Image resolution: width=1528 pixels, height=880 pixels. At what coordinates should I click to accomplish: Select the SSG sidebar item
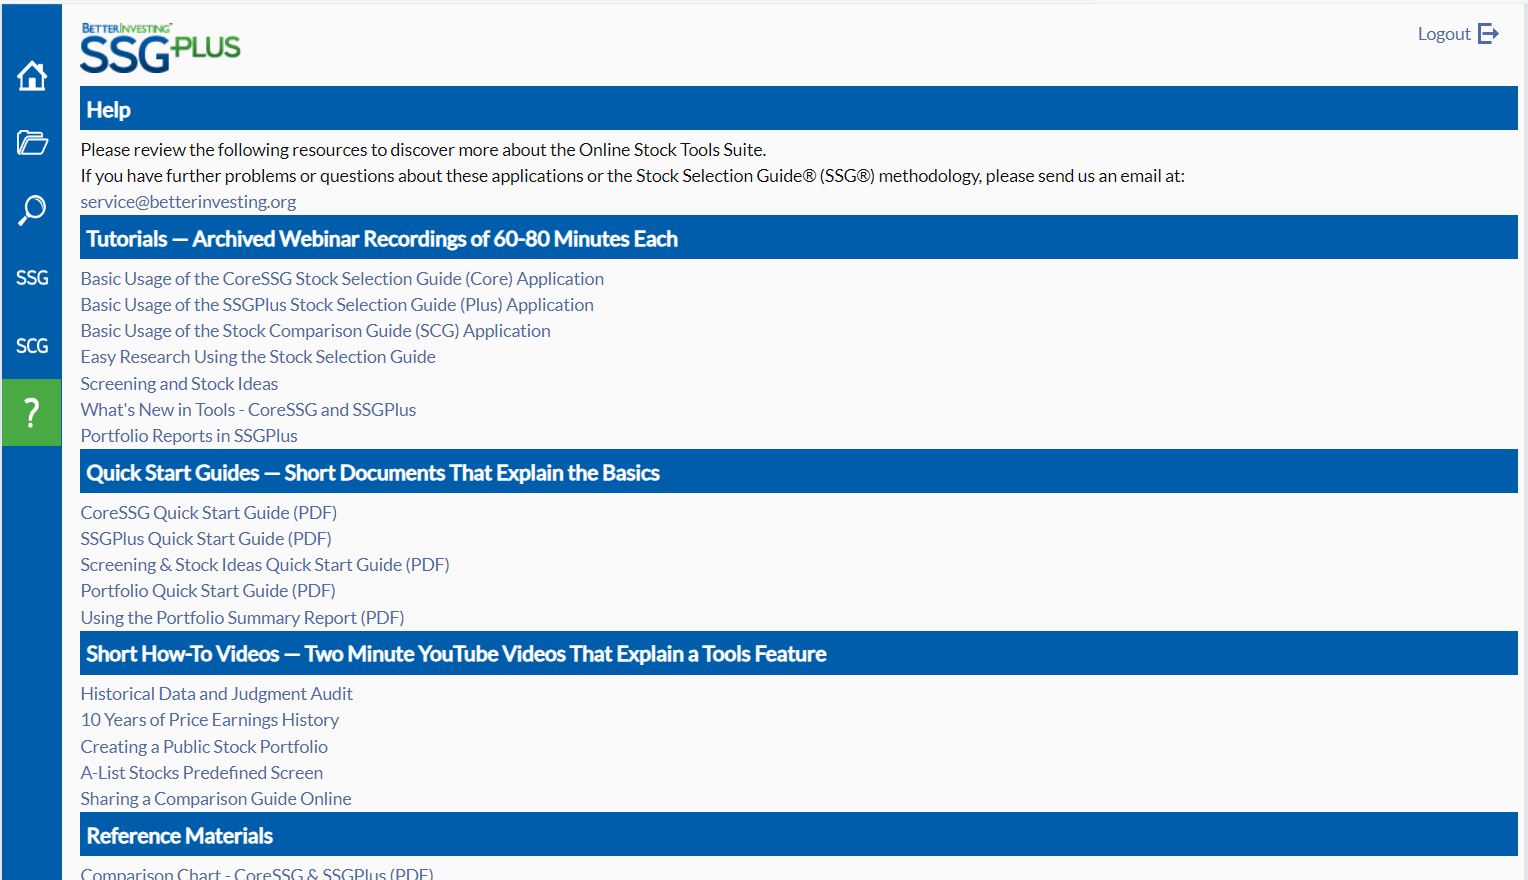pyautogui.click(x=32, y=278)
